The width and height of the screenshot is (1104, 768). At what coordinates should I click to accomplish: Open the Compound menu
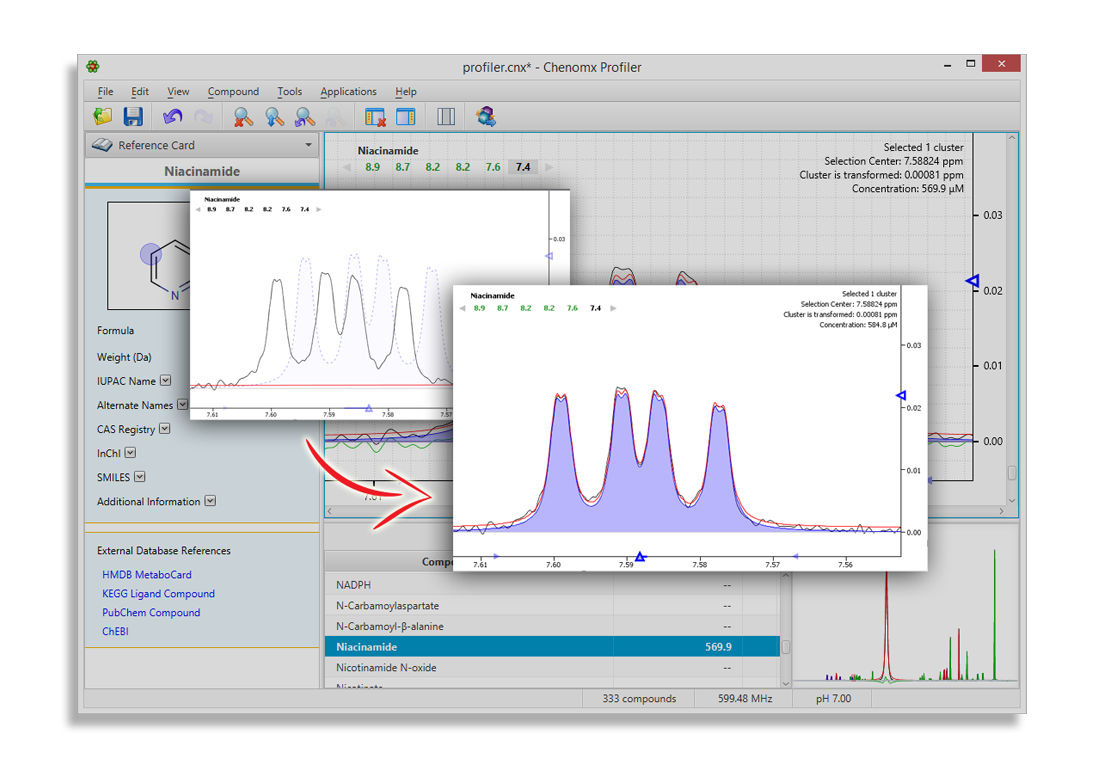point(233,92)
